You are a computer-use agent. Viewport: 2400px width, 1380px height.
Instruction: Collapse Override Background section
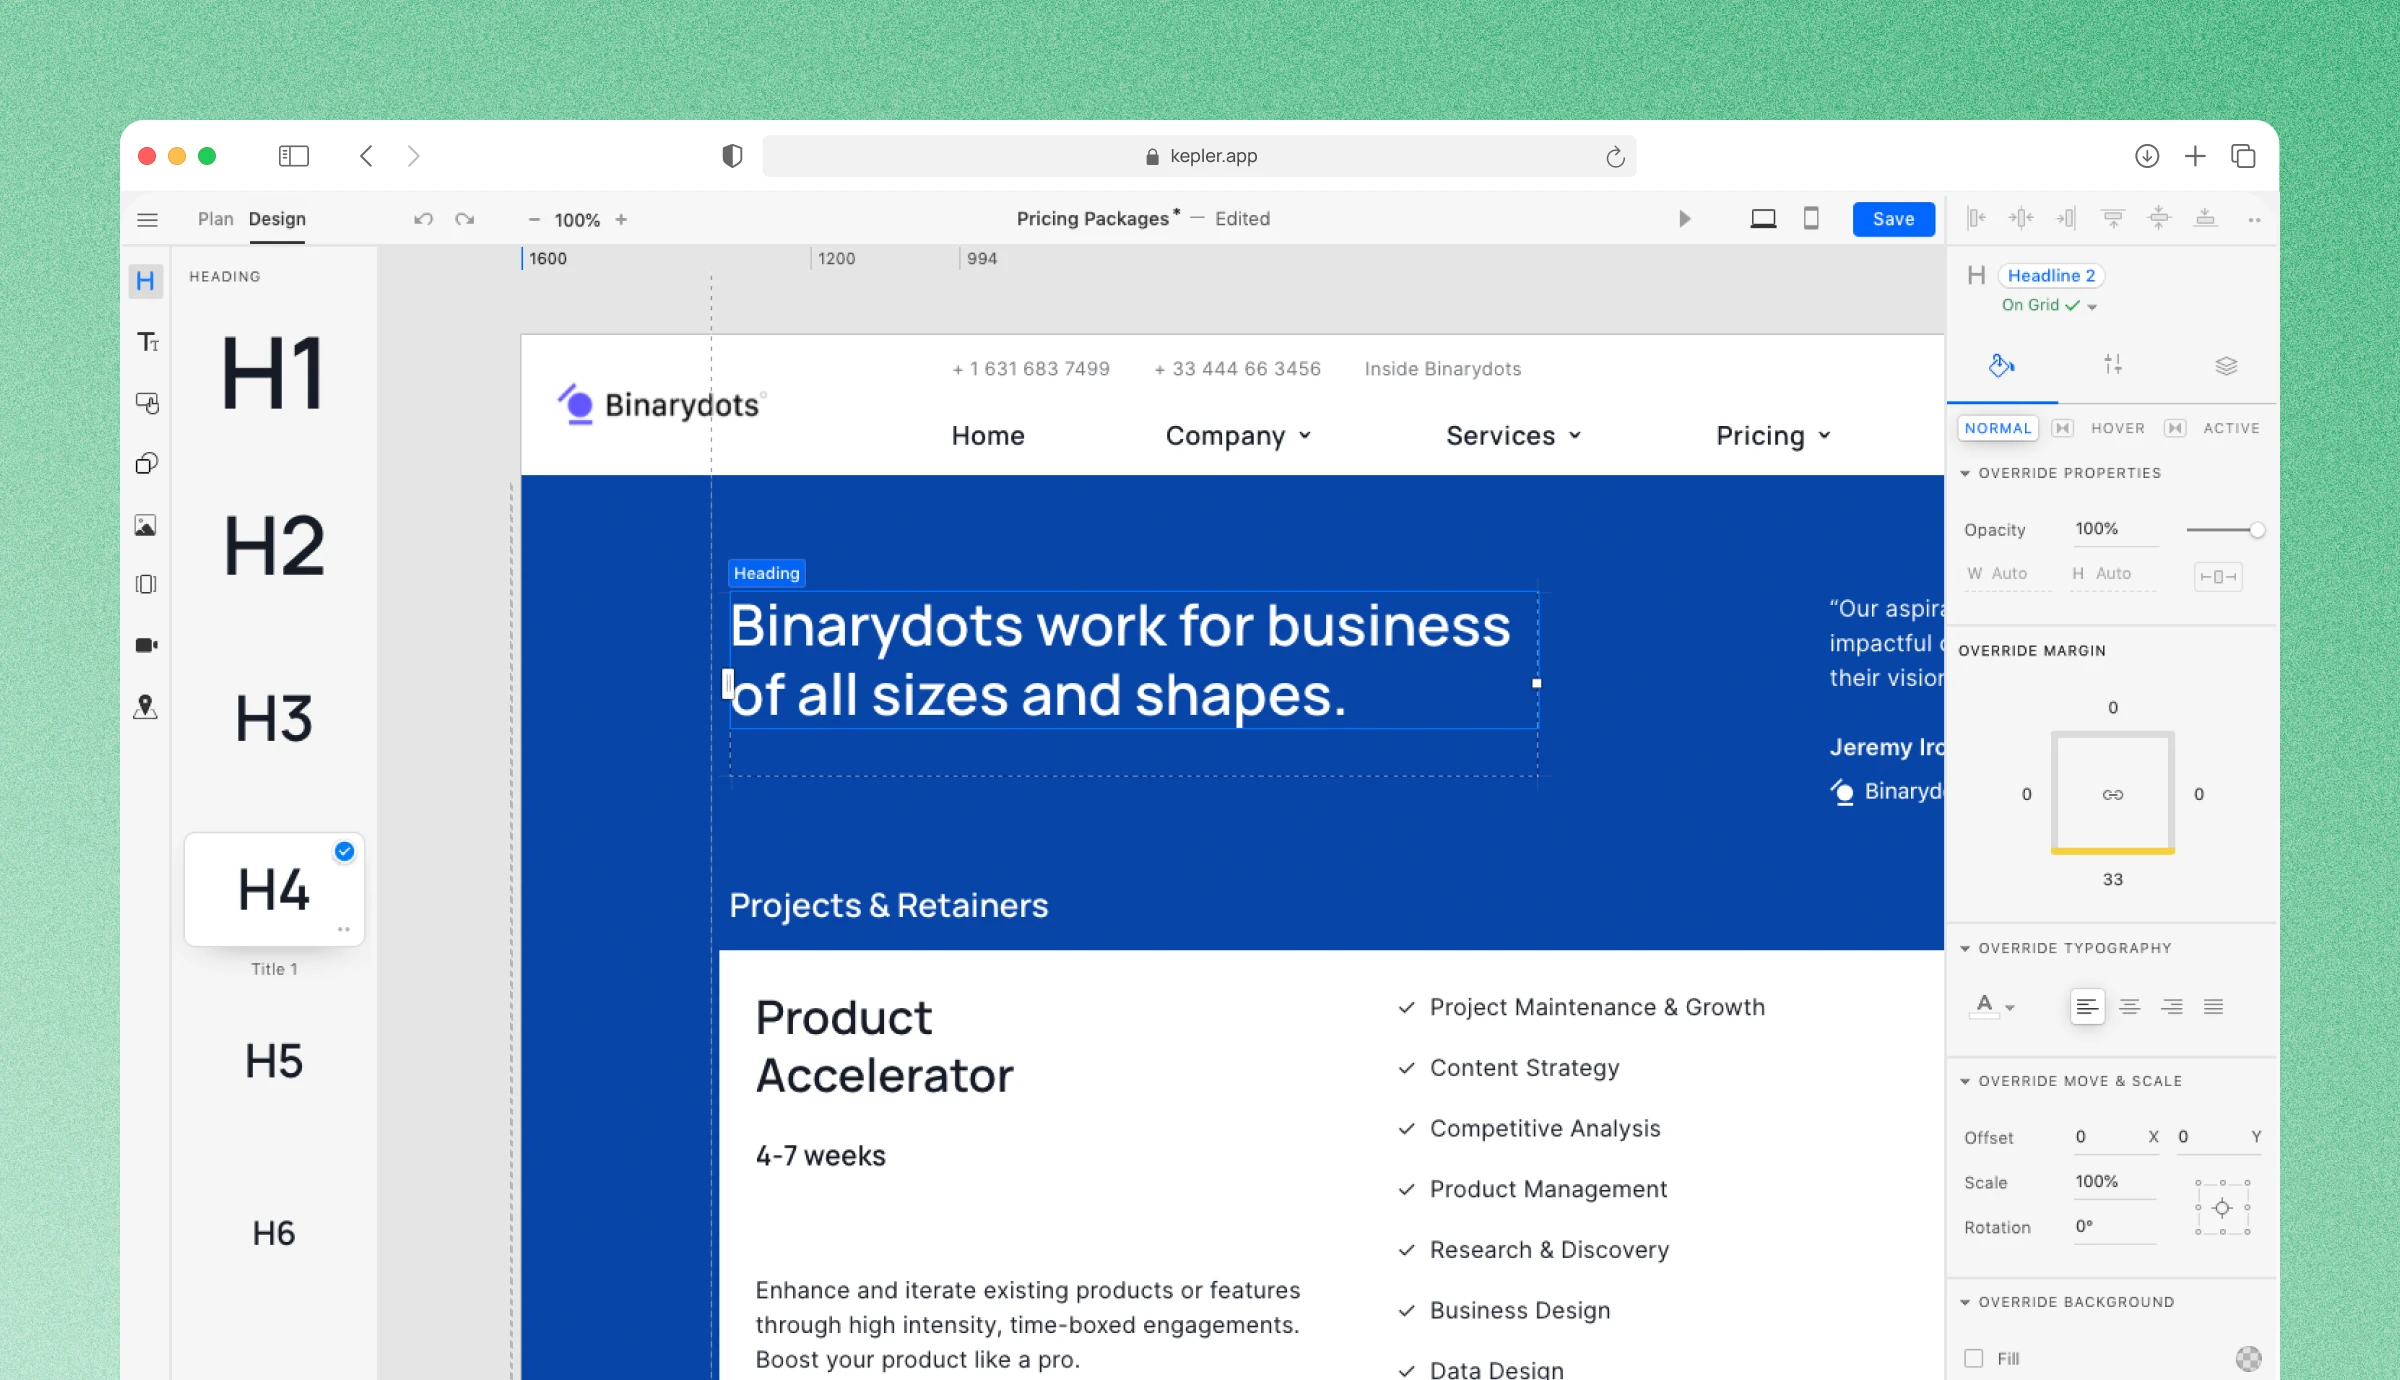click(1965, 1302)
